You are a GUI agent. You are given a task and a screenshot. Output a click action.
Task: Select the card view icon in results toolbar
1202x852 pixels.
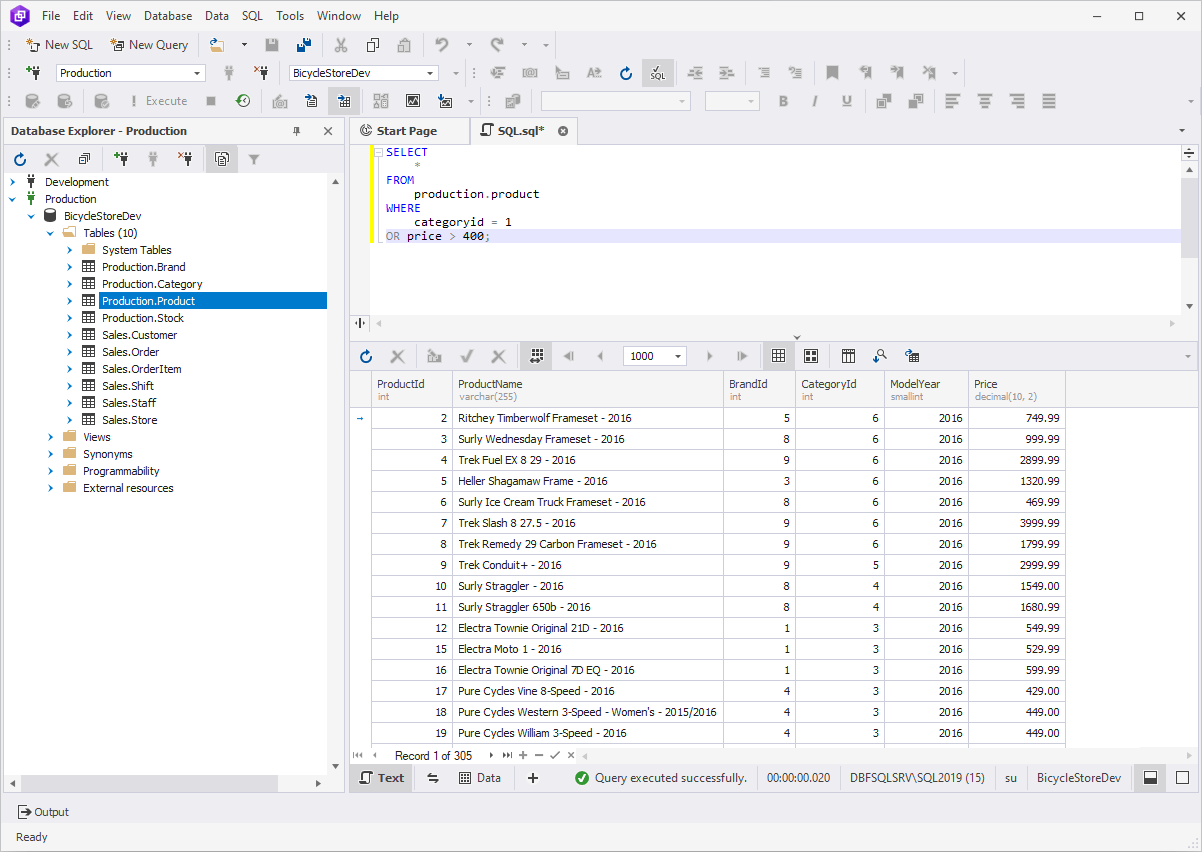[813, 356]
